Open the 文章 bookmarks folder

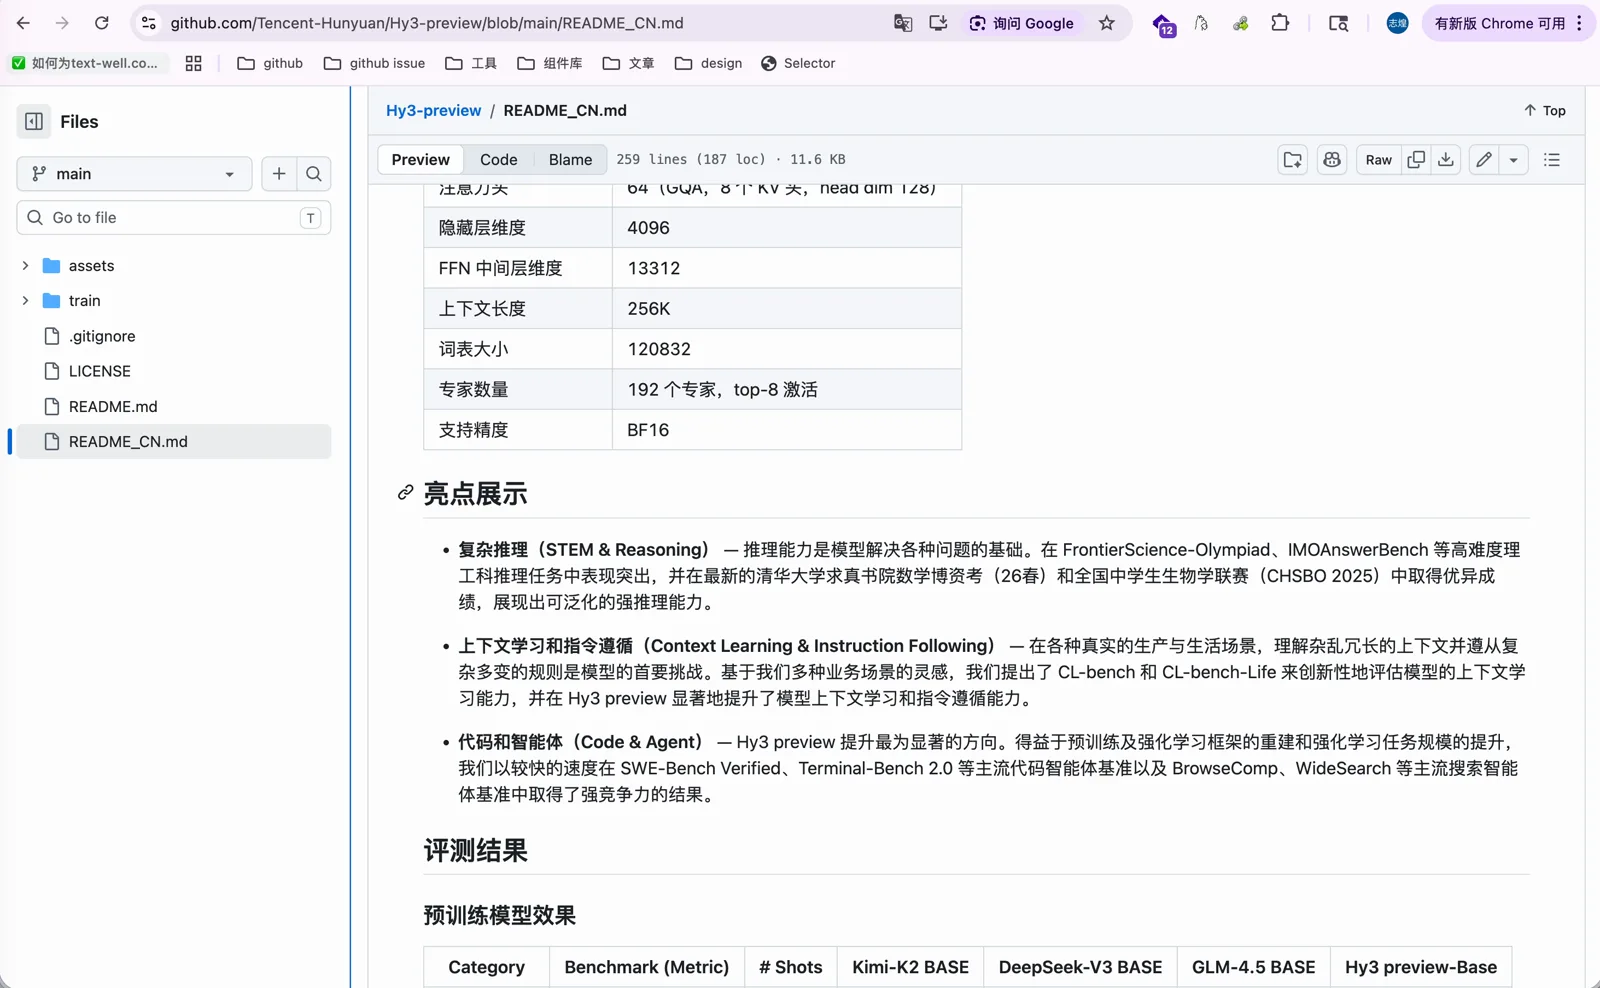629,63
